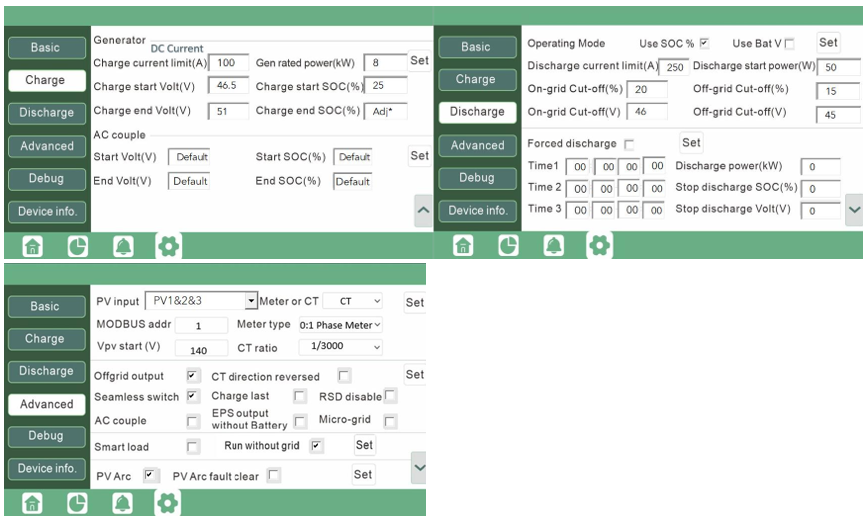Screen dimensions: 867x520
Task: Select Device info. tab in Advanced panel
Action: [x=46, y=469]
